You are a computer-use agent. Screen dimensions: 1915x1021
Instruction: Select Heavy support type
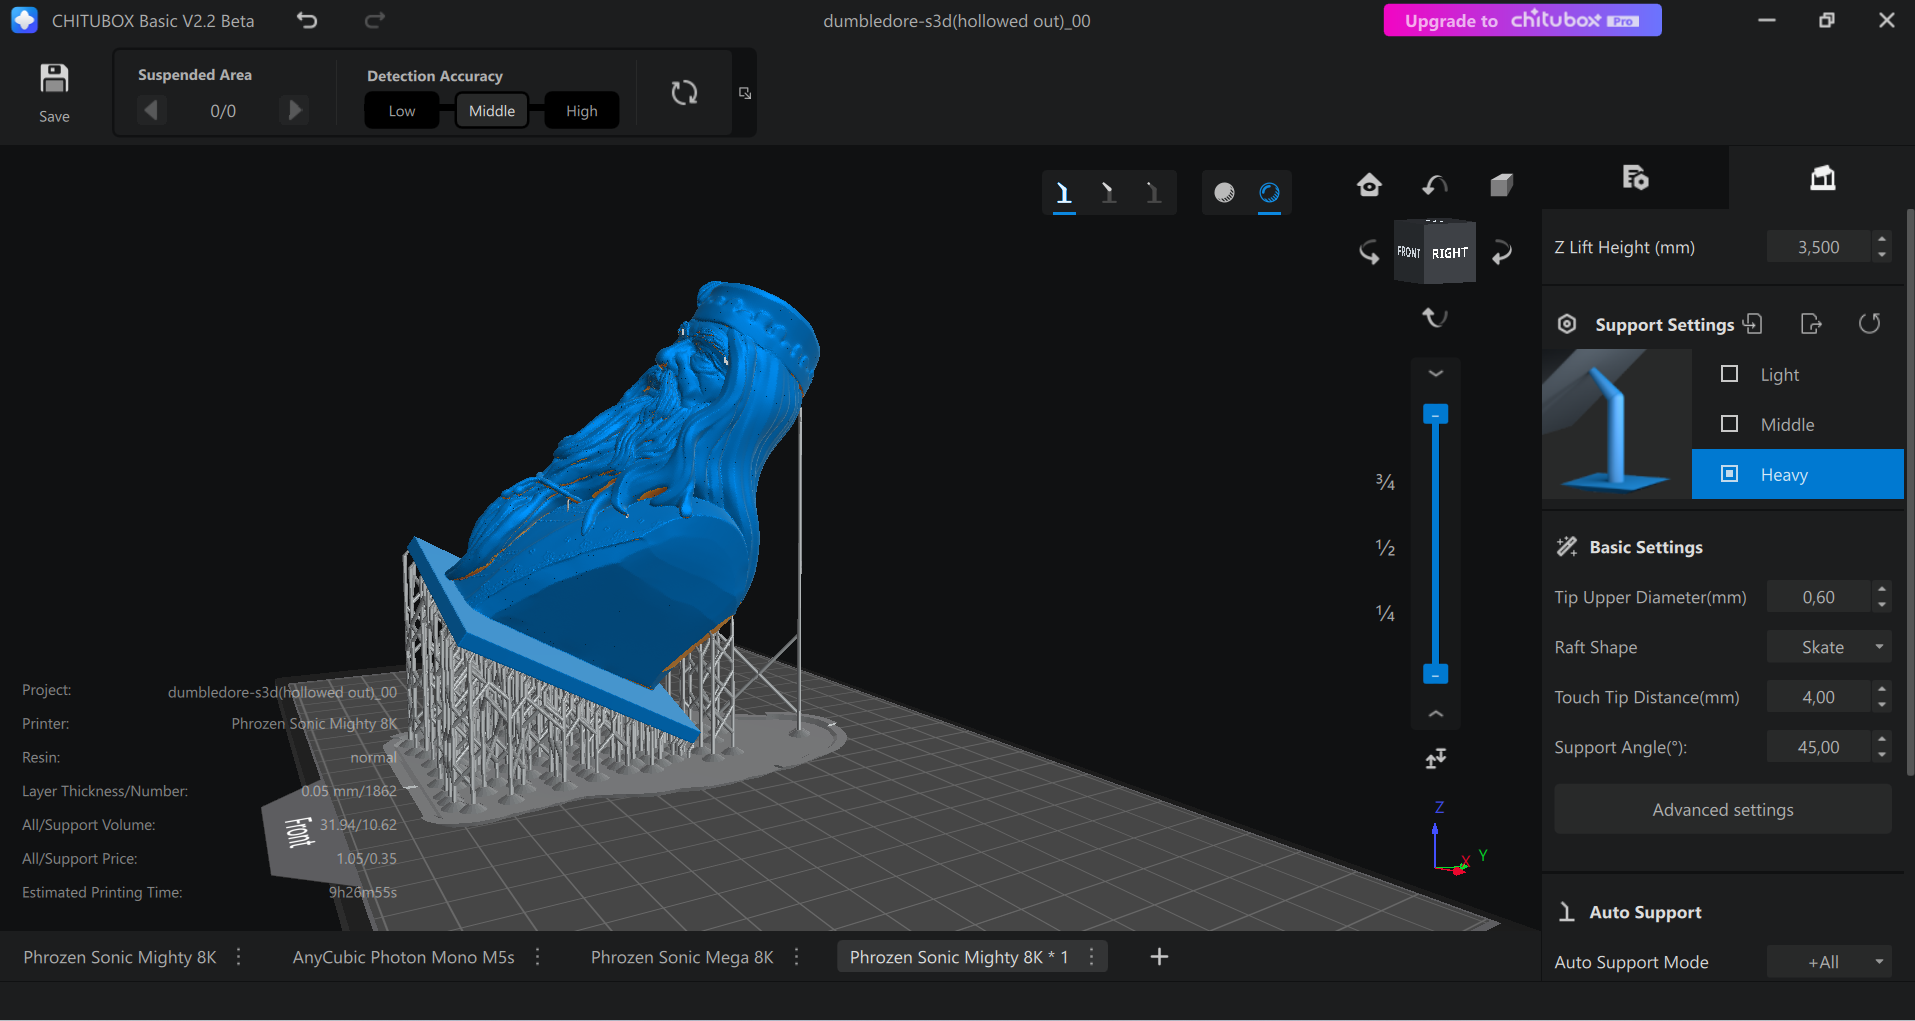click(1798, 474)
